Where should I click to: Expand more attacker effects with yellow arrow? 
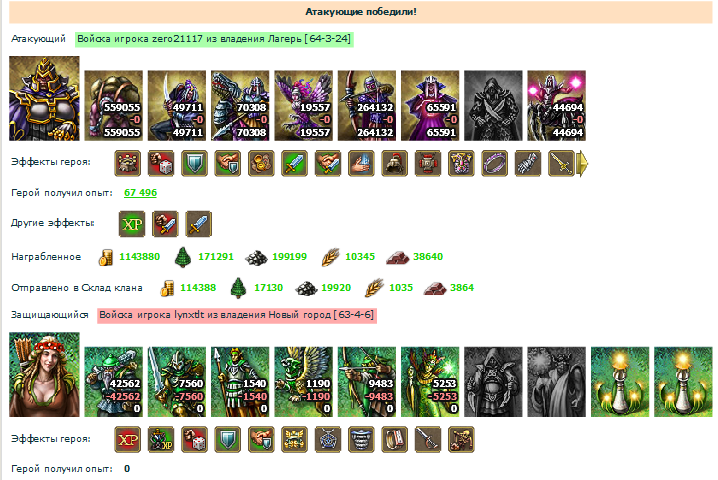(582, 164)
